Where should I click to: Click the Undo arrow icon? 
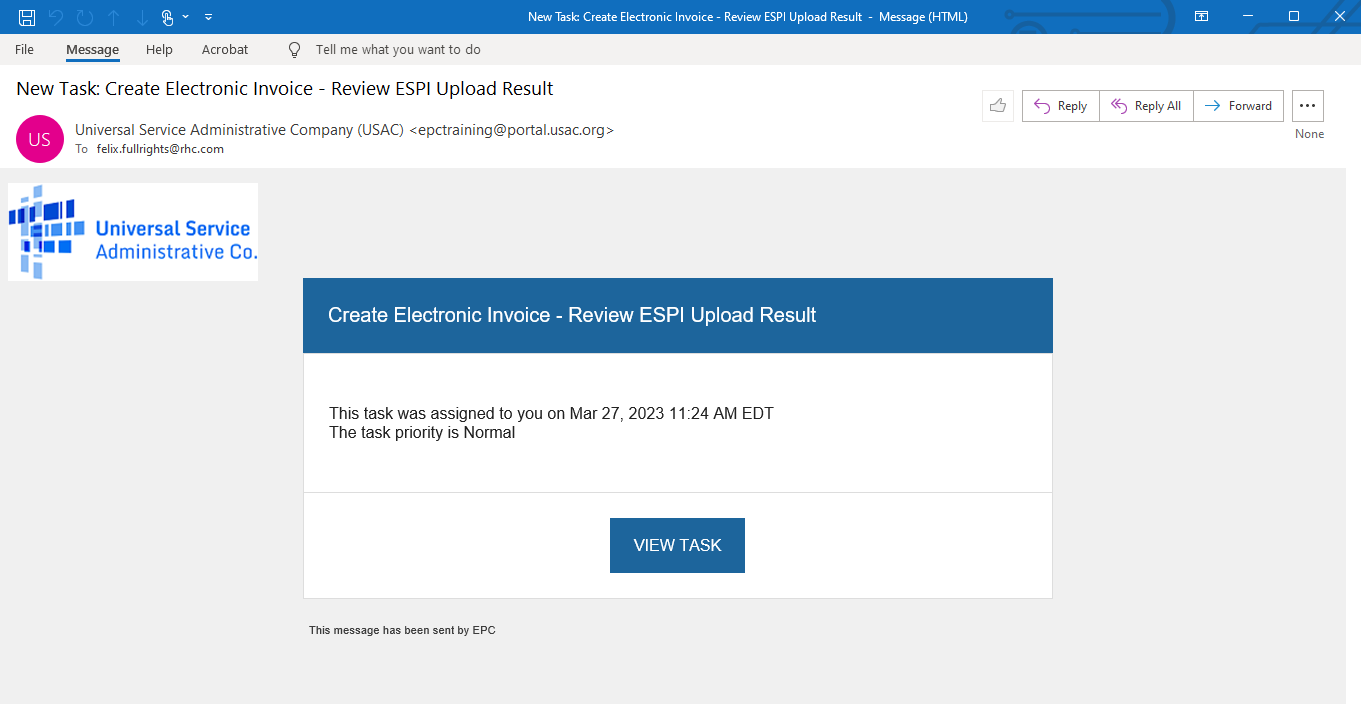pyautogui.click(x=56, y=17)
